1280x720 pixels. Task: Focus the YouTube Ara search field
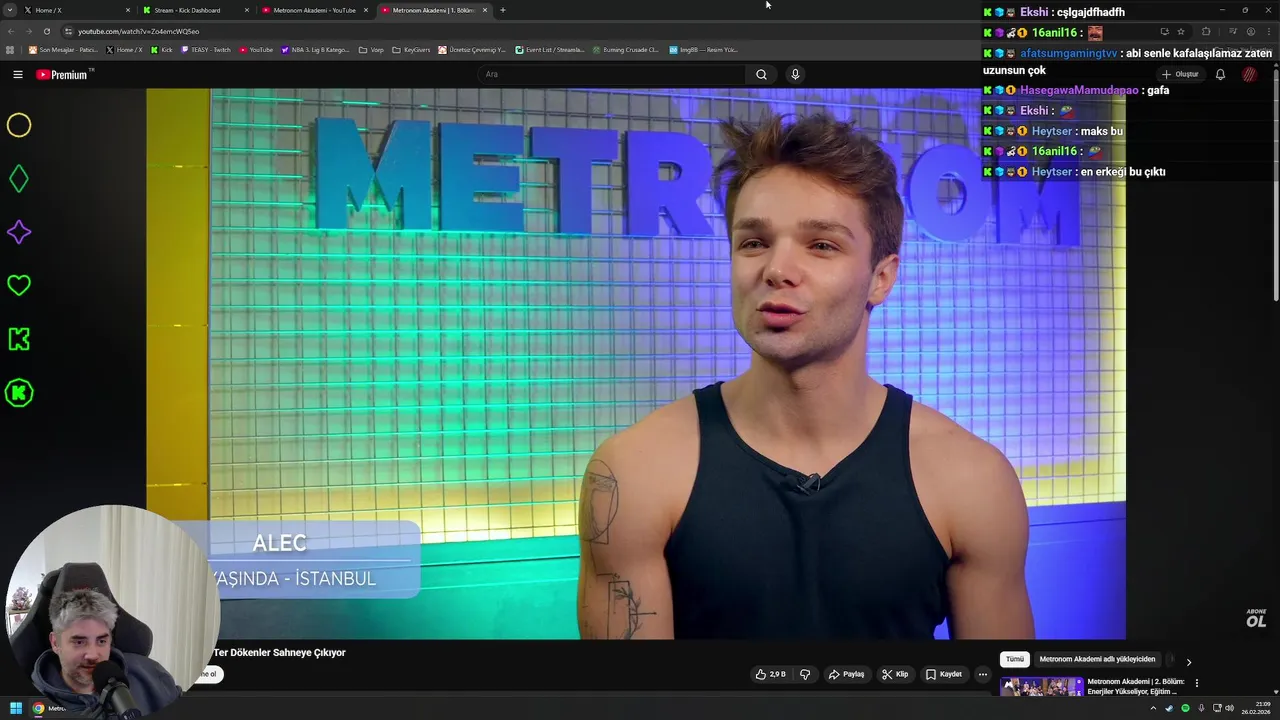click(612, 74)
